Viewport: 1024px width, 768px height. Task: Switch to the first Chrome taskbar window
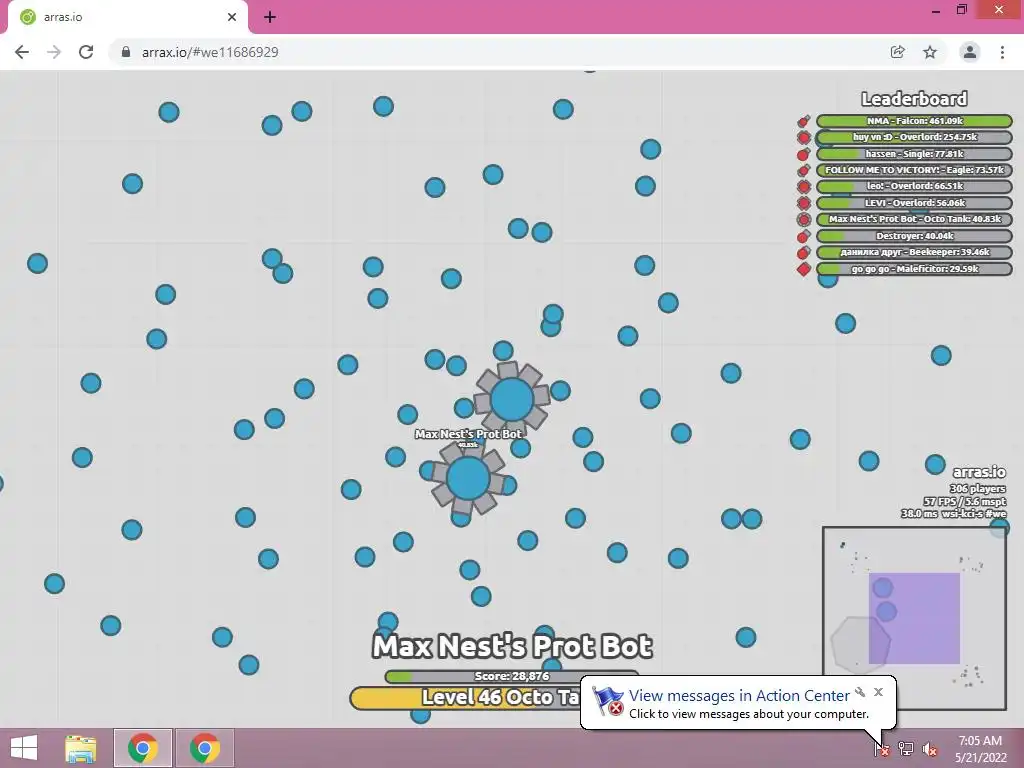click(143, 748)
